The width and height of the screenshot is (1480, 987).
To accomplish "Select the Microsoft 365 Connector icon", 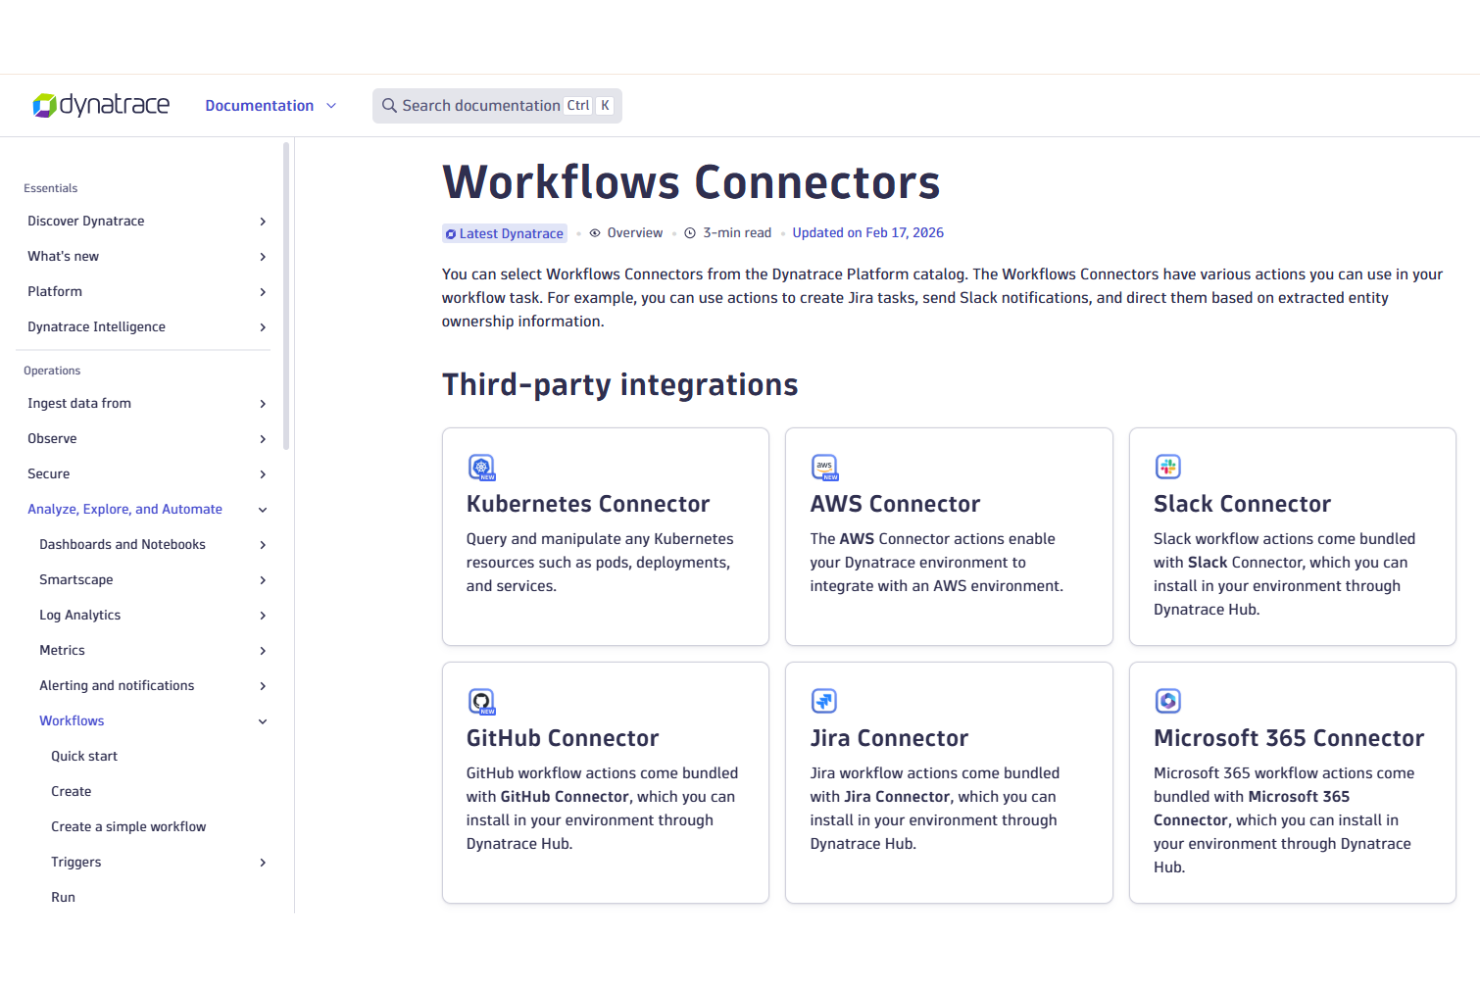I will [x=1168, y=701].
